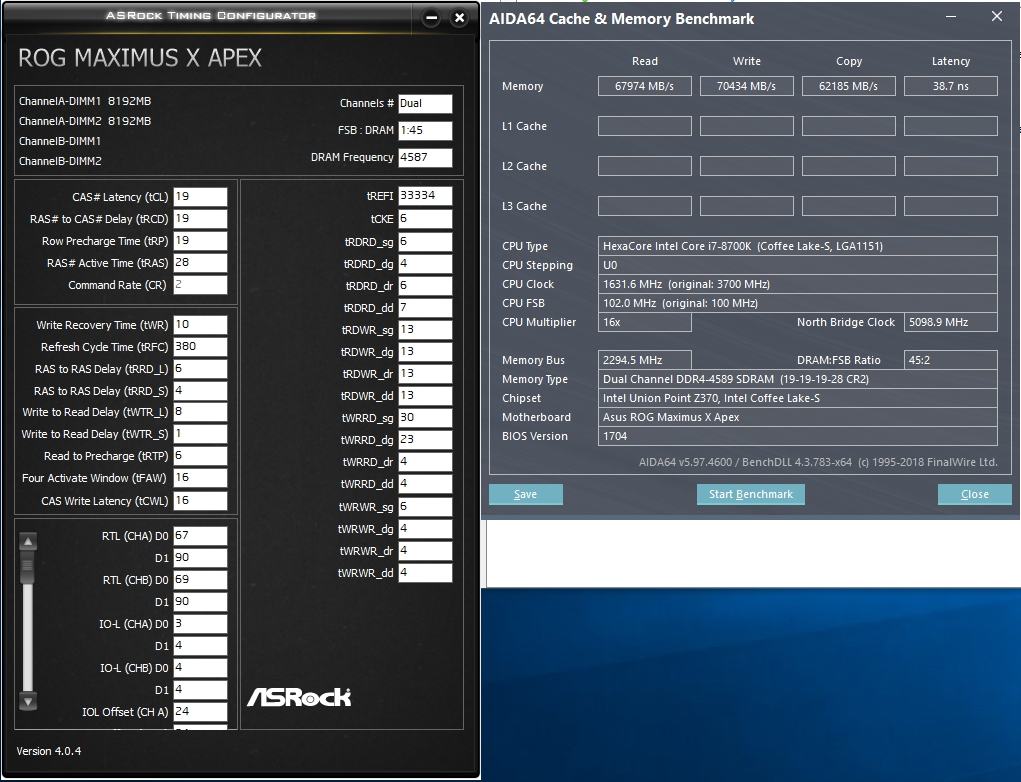Click the scroll down arrow in RTL list
Image resolution: width=1021 pixels, height=782 pixels.
28,701
